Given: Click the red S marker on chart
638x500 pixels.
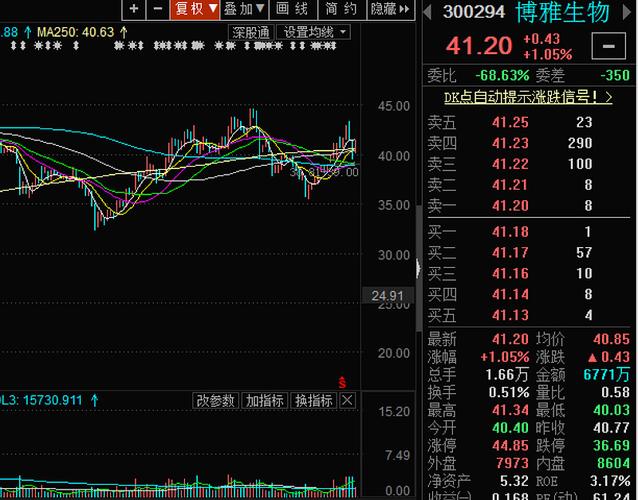Looking at the screenshot, I should [342, 382].
